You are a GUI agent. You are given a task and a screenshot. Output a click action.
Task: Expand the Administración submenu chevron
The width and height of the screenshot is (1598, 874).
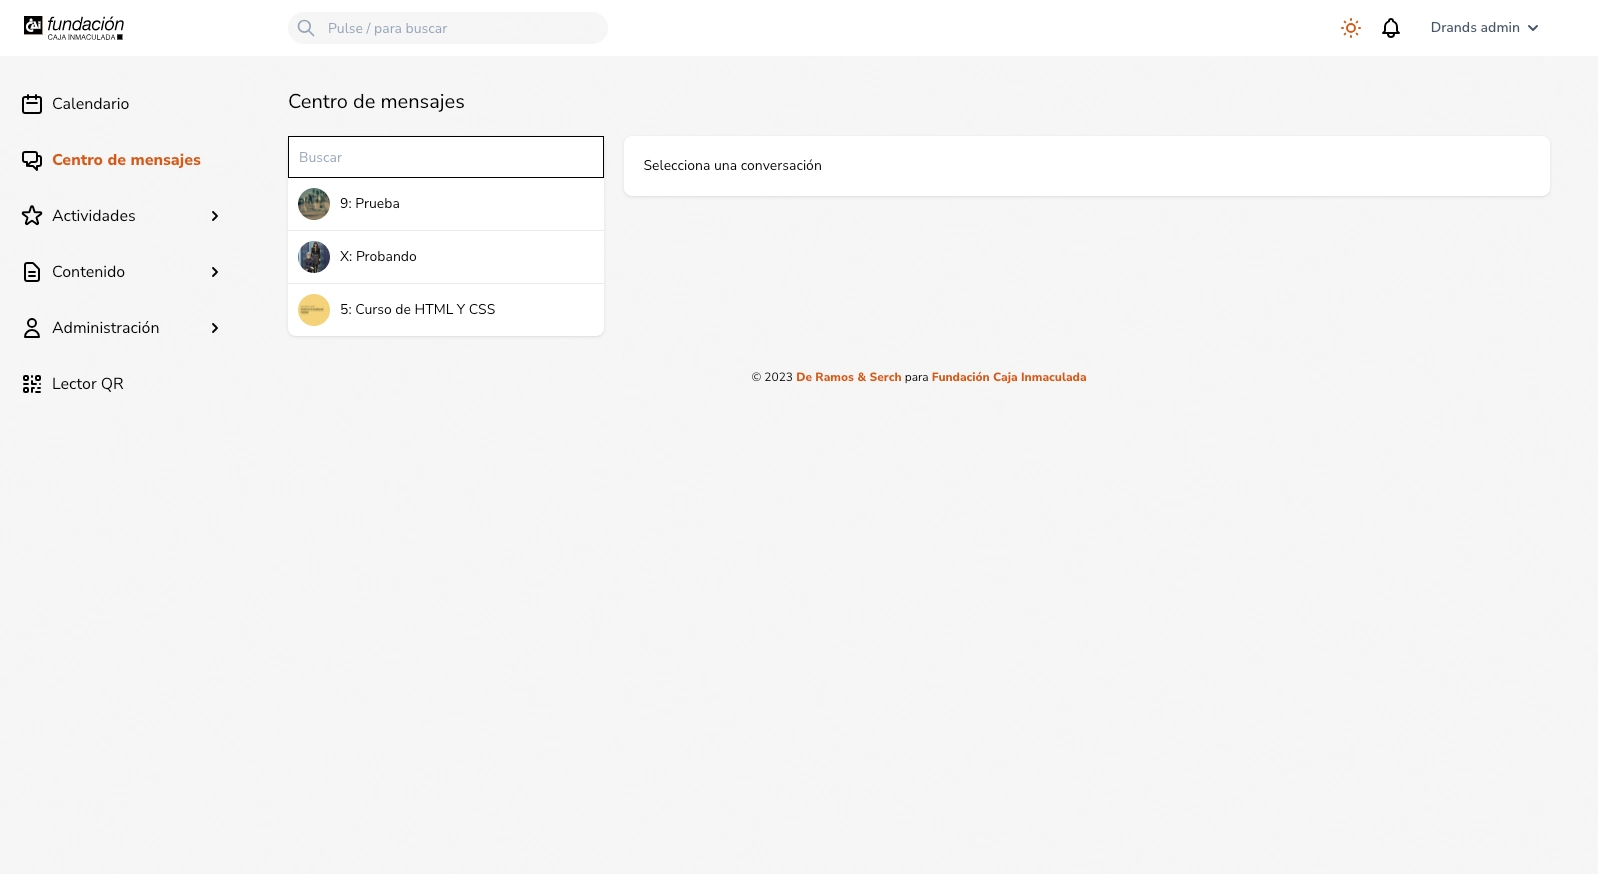point(214,328)
